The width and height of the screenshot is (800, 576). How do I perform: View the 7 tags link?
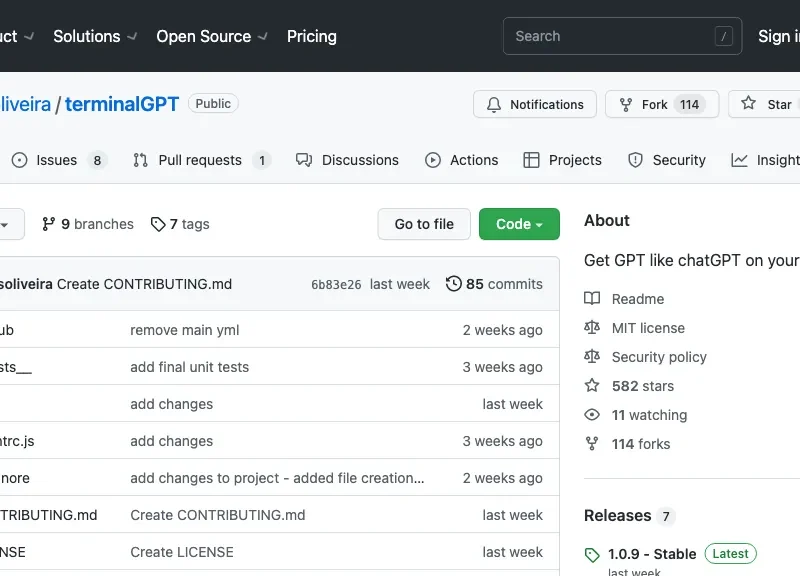click(180, 224)
